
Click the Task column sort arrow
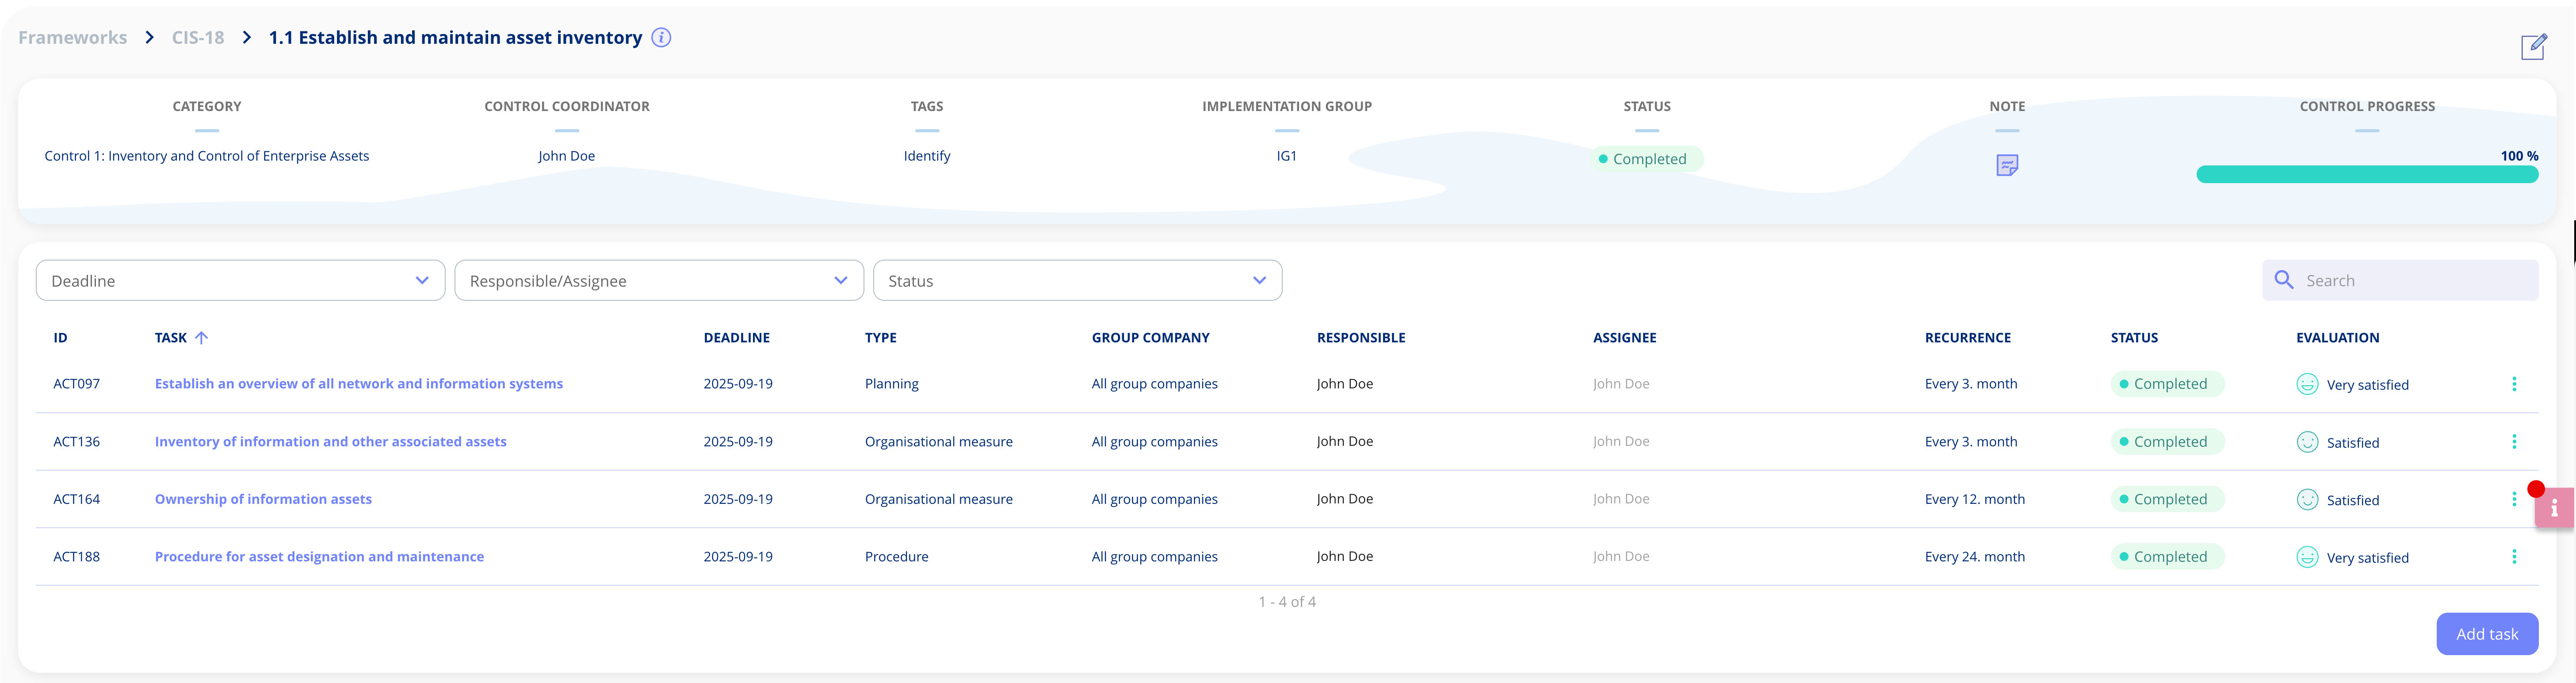click(x=202, y=338)
